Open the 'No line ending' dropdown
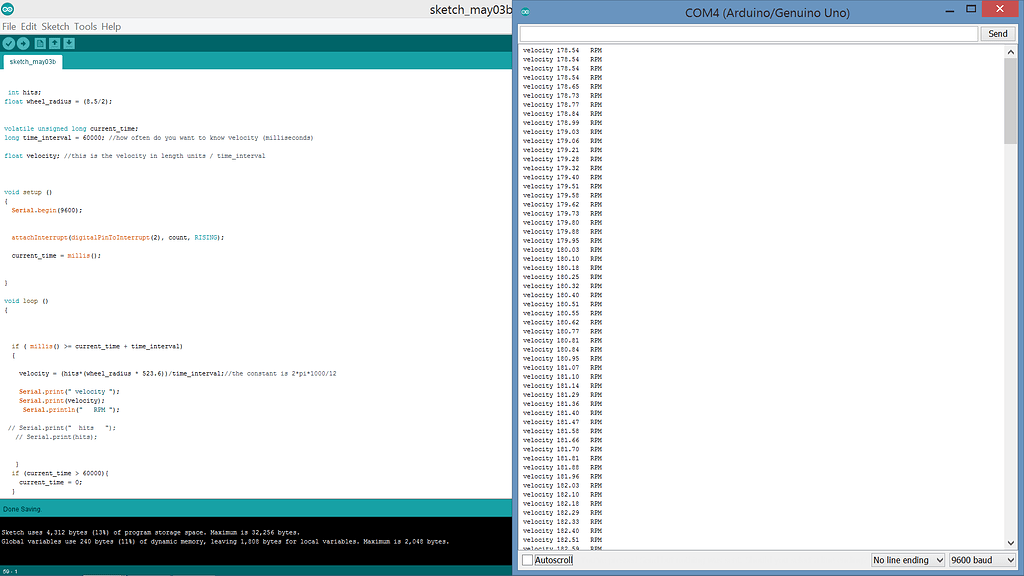1024x576 pixels. (905, 559)
